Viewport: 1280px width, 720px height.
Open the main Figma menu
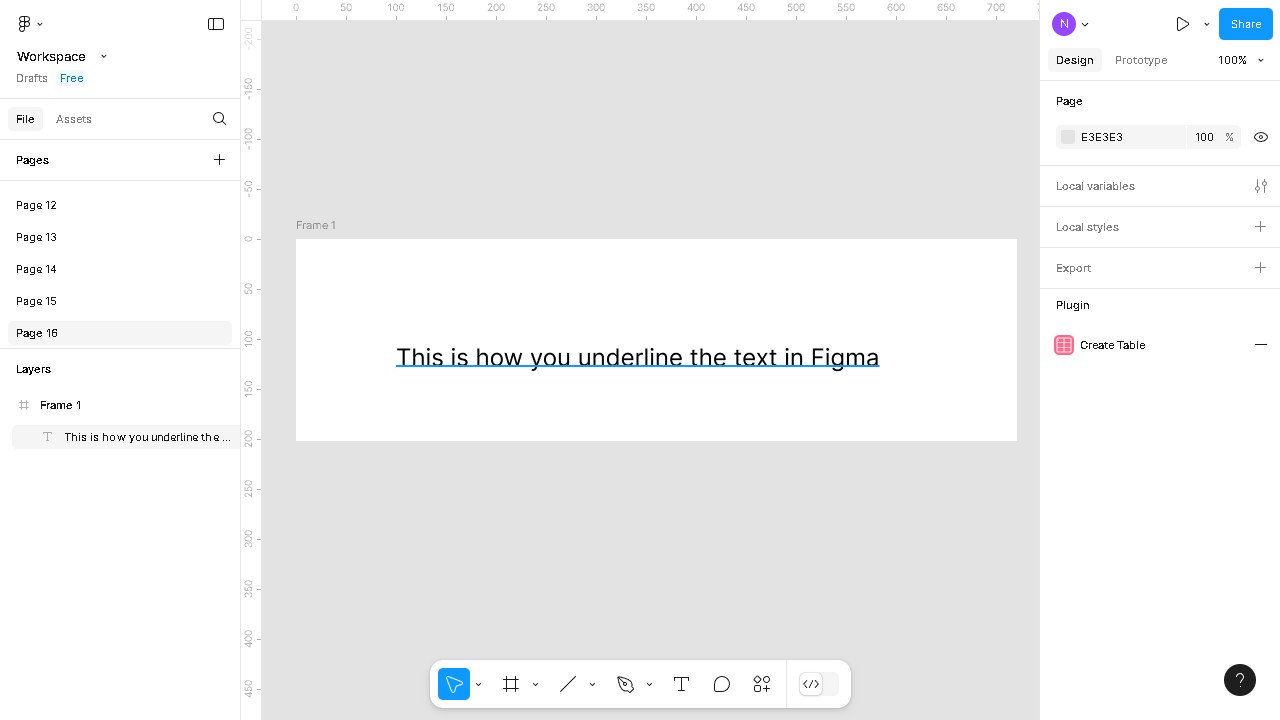point(24,24)
